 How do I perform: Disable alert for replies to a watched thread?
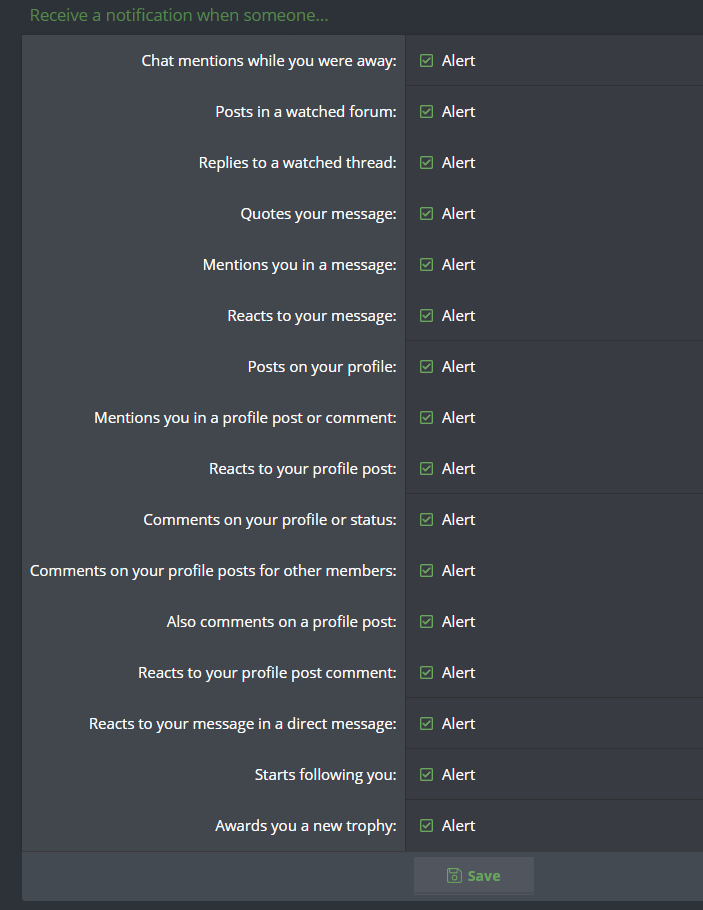point(427,162)
